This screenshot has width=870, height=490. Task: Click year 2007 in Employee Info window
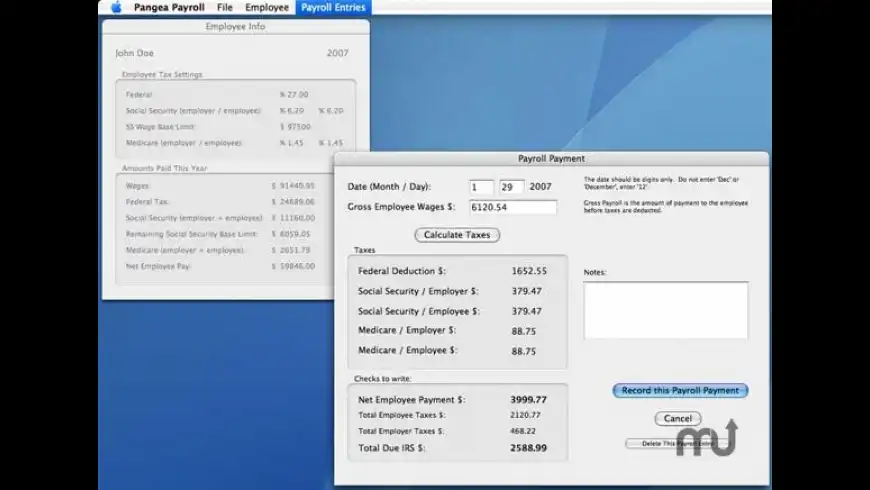click(x=337, y=53)
